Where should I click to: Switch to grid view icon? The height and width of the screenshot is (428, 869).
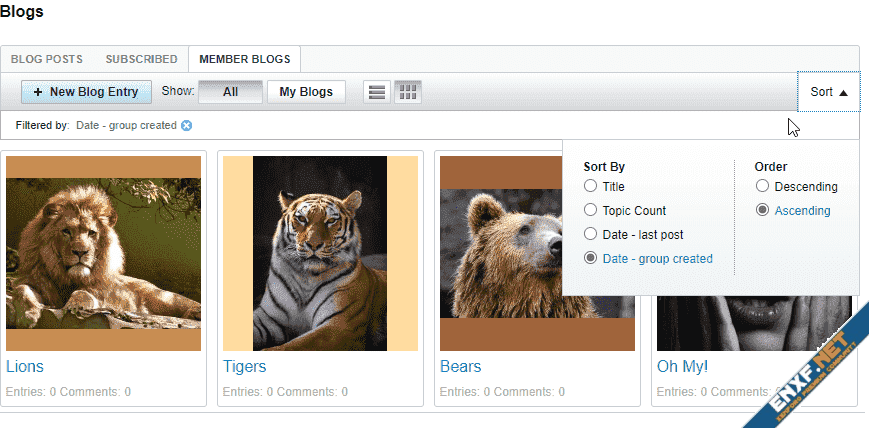[407, 92]
